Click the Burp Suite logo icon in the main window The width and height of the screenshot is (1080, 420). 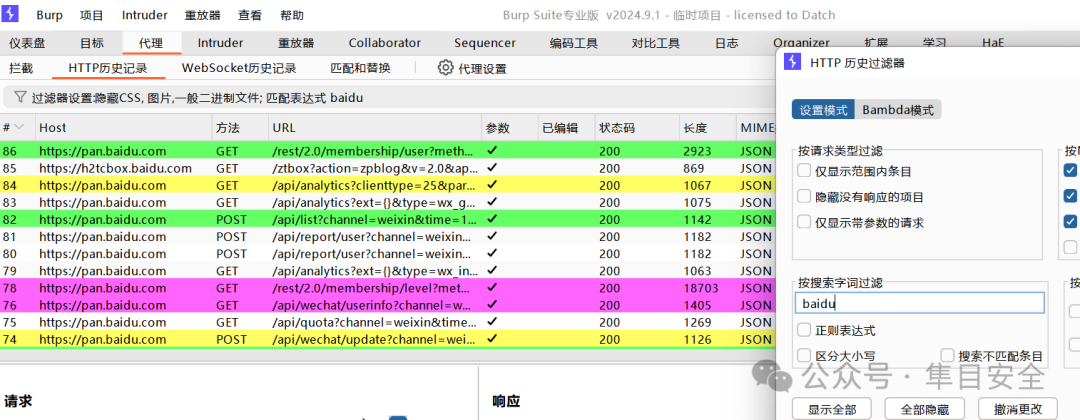click(11, 14)
